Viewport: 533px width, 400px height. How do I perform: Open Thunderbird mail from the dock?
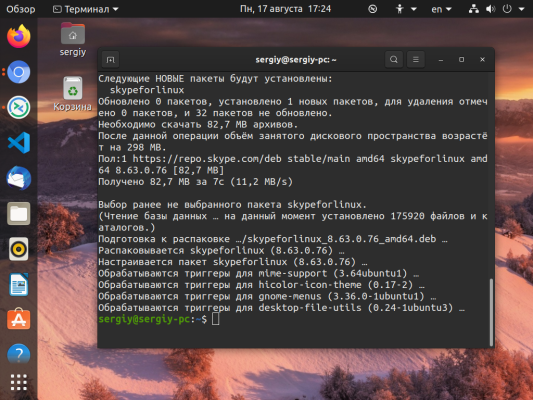(x=19, y=178)
